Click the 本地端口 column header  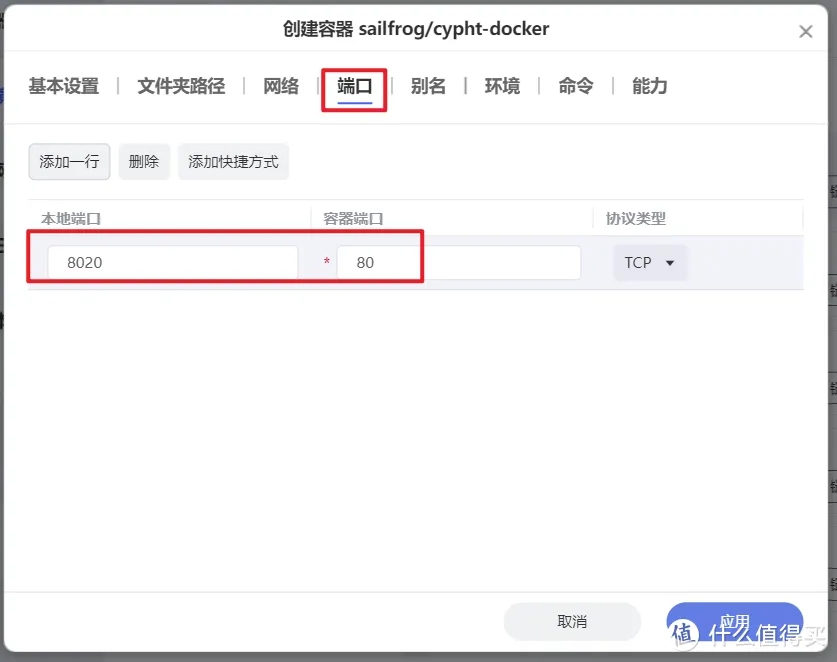(x=71, y=218)
